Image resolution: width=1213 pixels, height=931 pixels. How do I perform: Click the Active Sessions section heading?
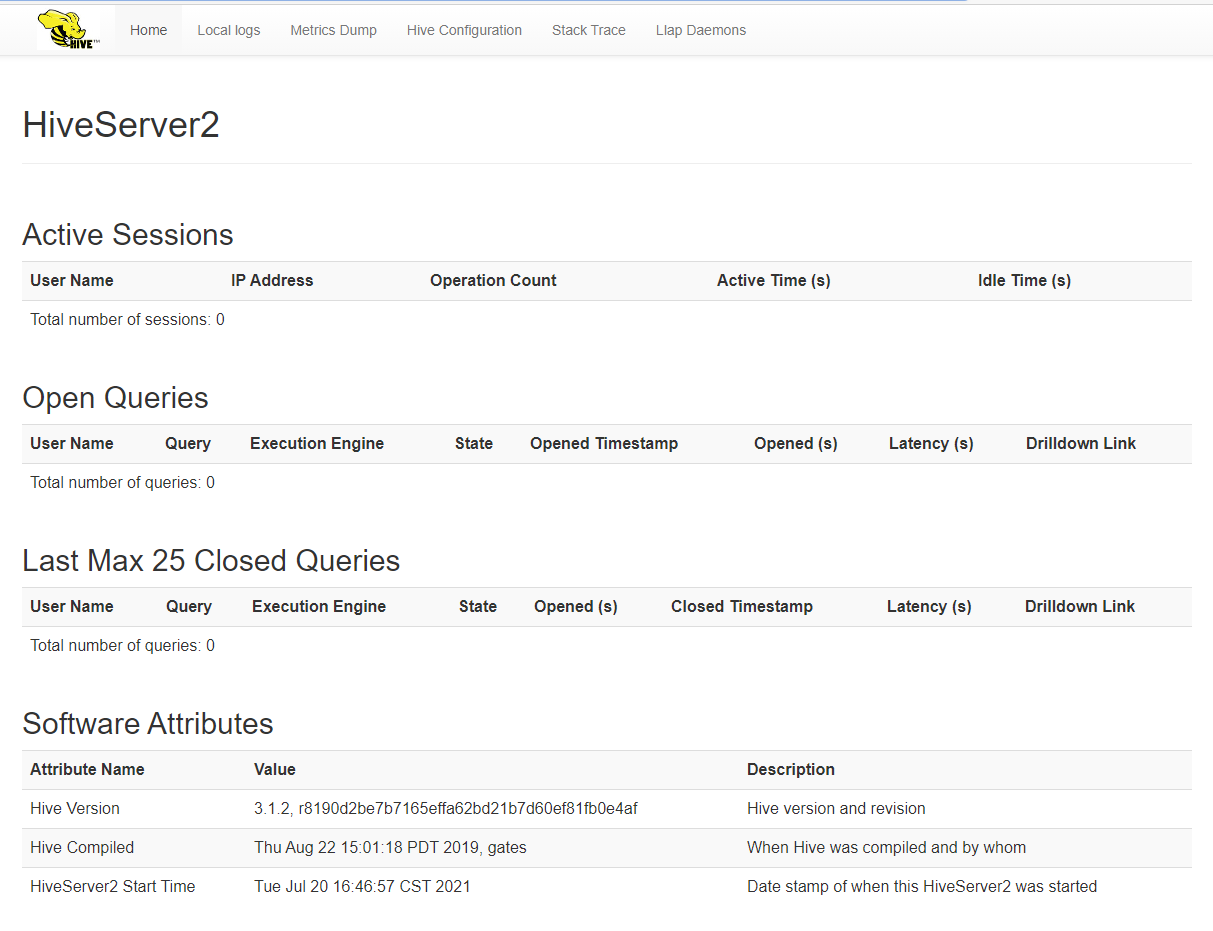128,234
